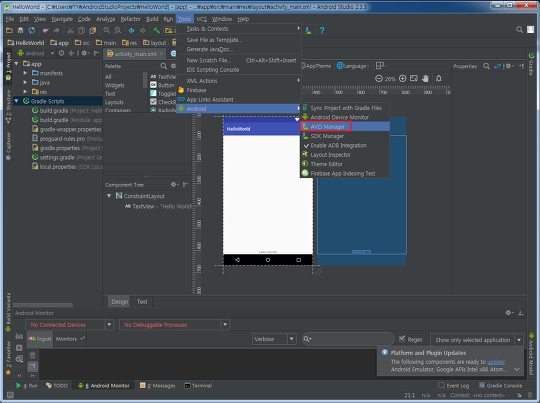Open the No Debuggable Processes dropdown
The image size is (540, 403).
(x=174, y=324)
